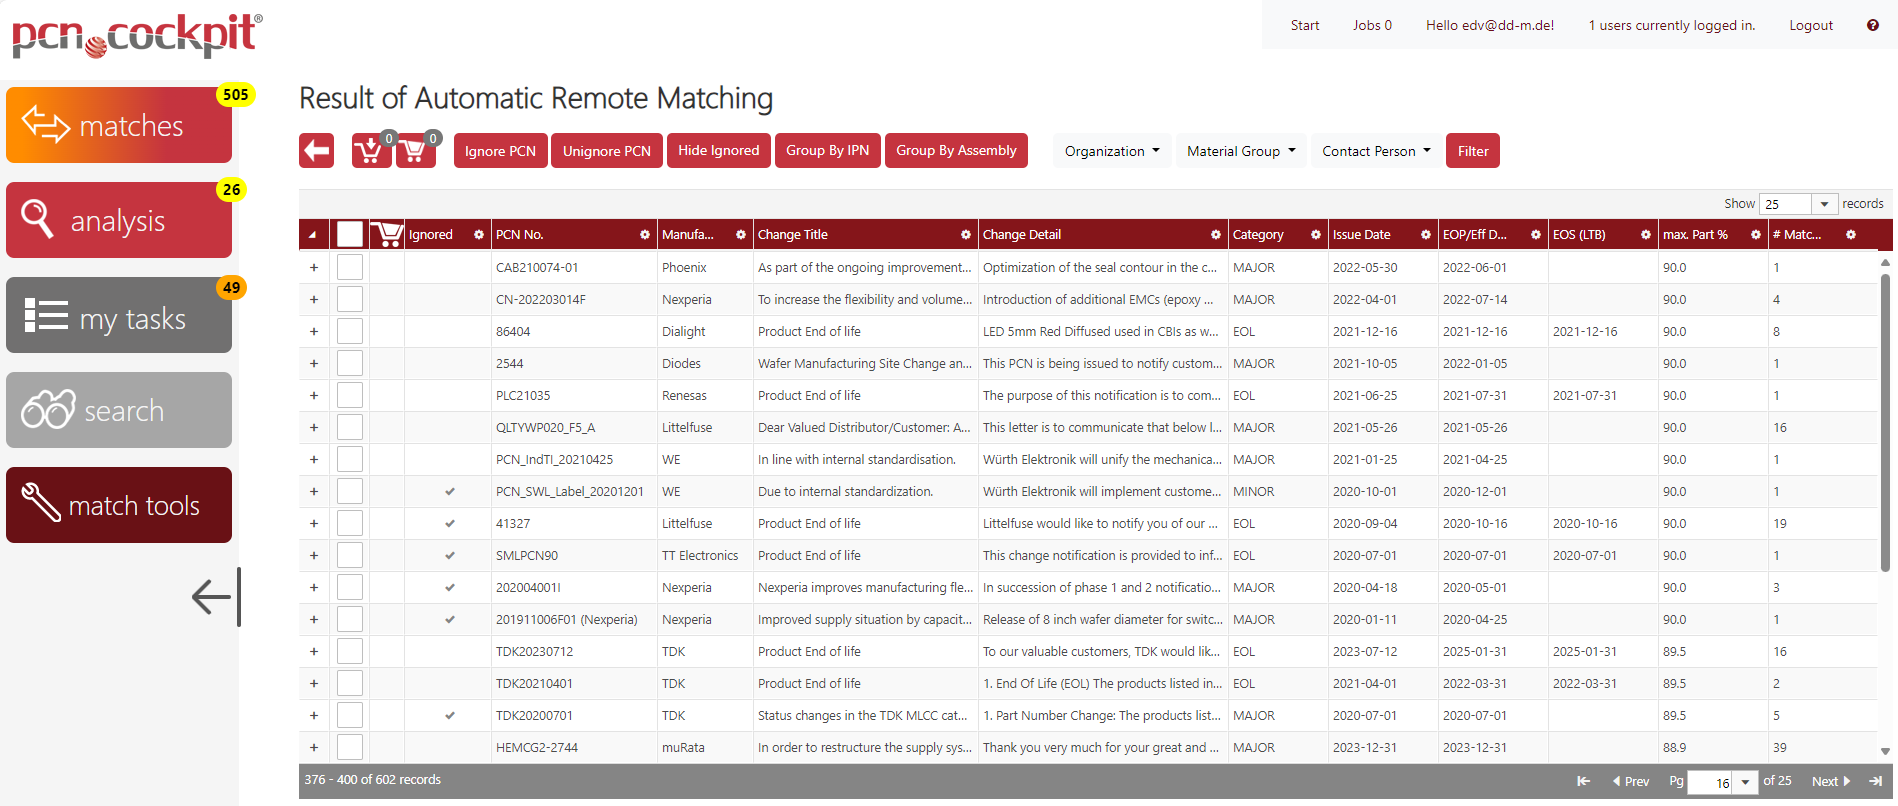
Task: Click the Group By IPN button
Action: (x=827, y=151)
